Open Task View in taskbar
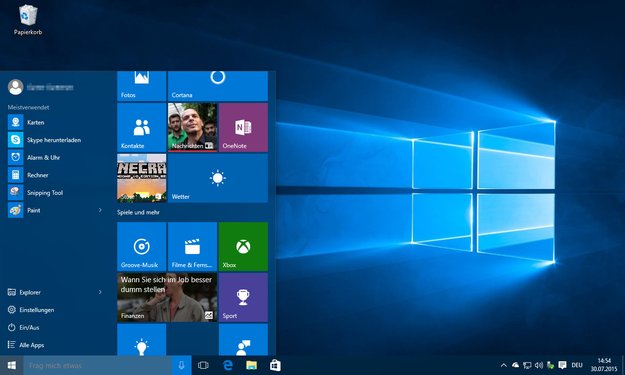625x375 pixels. click(203, 365)
